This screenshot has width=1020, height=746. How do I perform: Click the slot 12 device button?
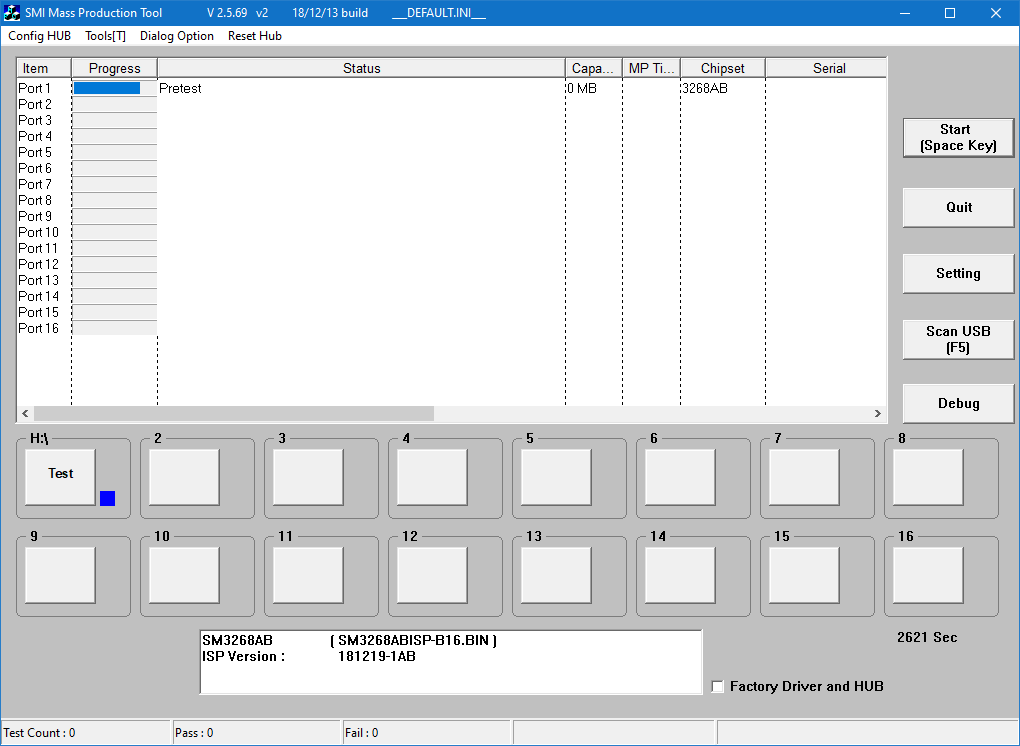[x=433, y=575]
